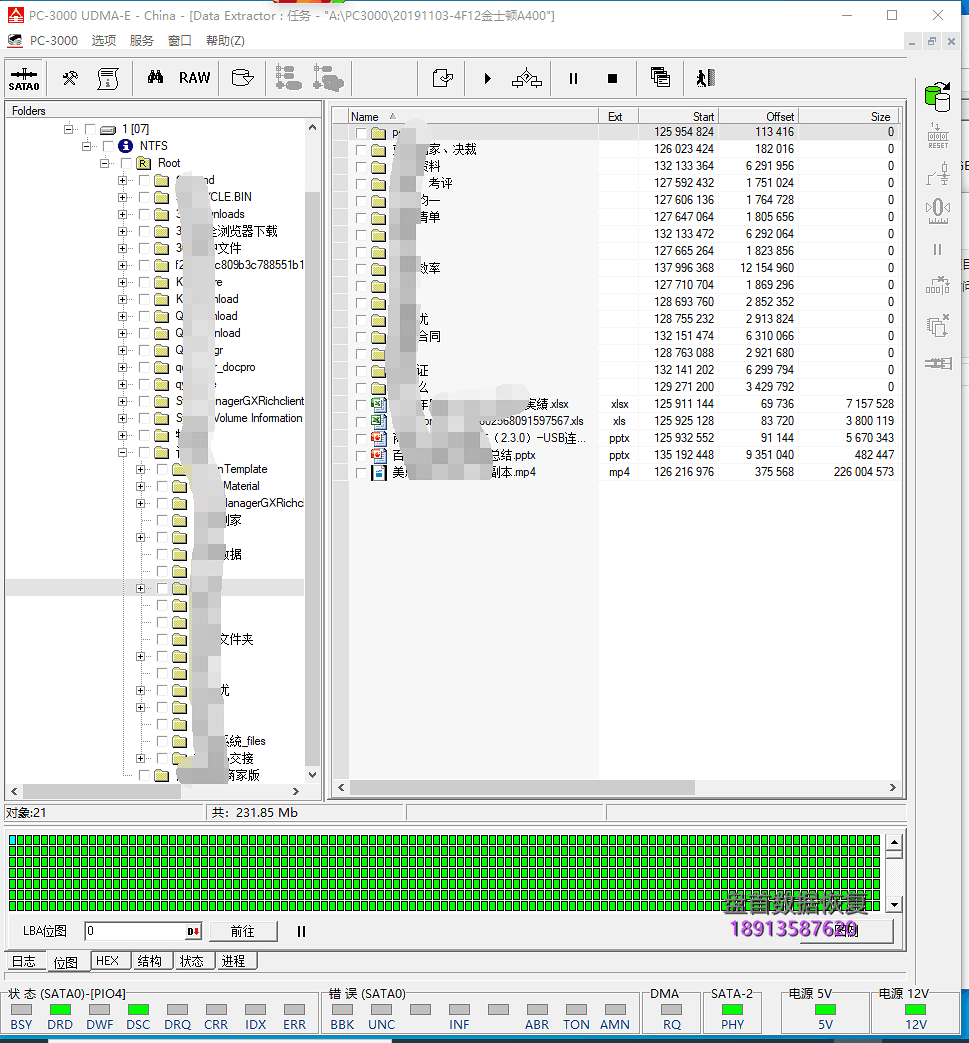Click the 前往 go-to button

(243, 931)
